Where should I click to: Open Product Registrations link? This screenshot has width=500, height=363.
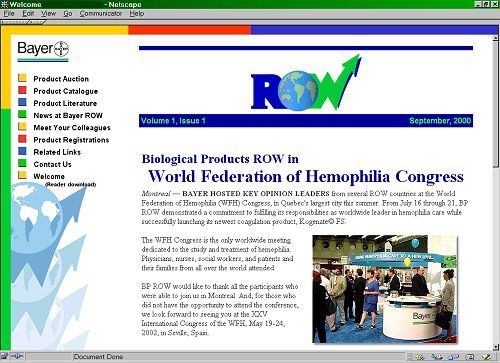[71, 140]
